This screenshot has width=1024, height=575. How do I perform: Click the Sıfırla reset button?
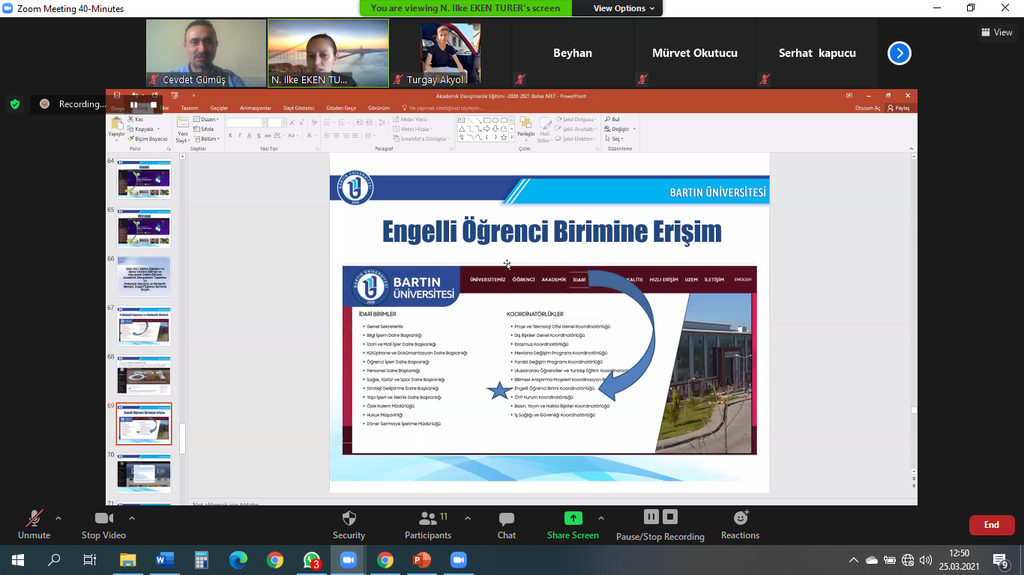[x=204, y=129]
